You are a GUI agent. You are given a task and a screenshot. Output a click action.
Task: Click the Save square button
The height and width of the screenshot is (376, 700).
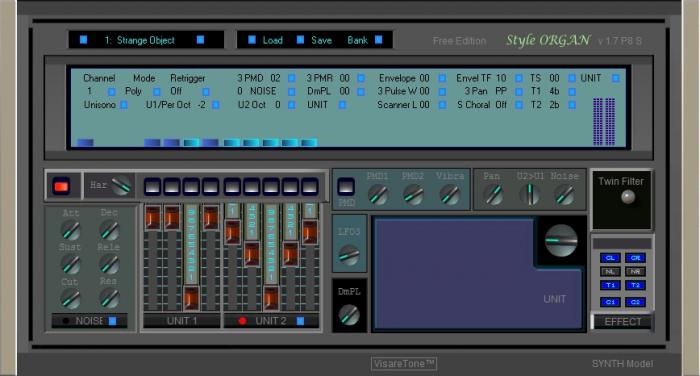click(300, 40)
